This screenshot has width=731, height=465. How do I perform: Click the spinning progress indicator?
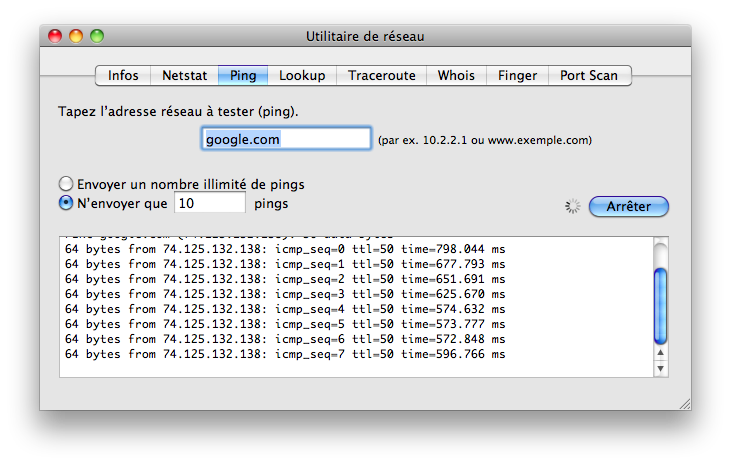pos(573,206)
